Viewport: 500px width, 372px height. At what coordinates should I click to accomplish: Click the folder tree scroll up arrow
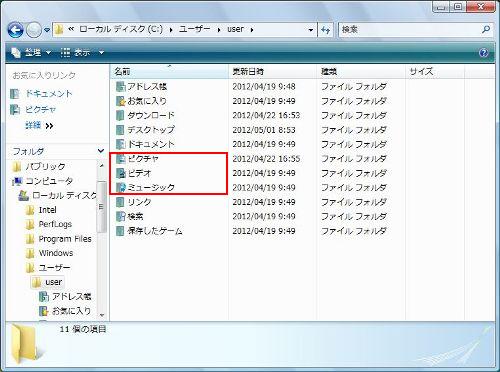point(102,165)
